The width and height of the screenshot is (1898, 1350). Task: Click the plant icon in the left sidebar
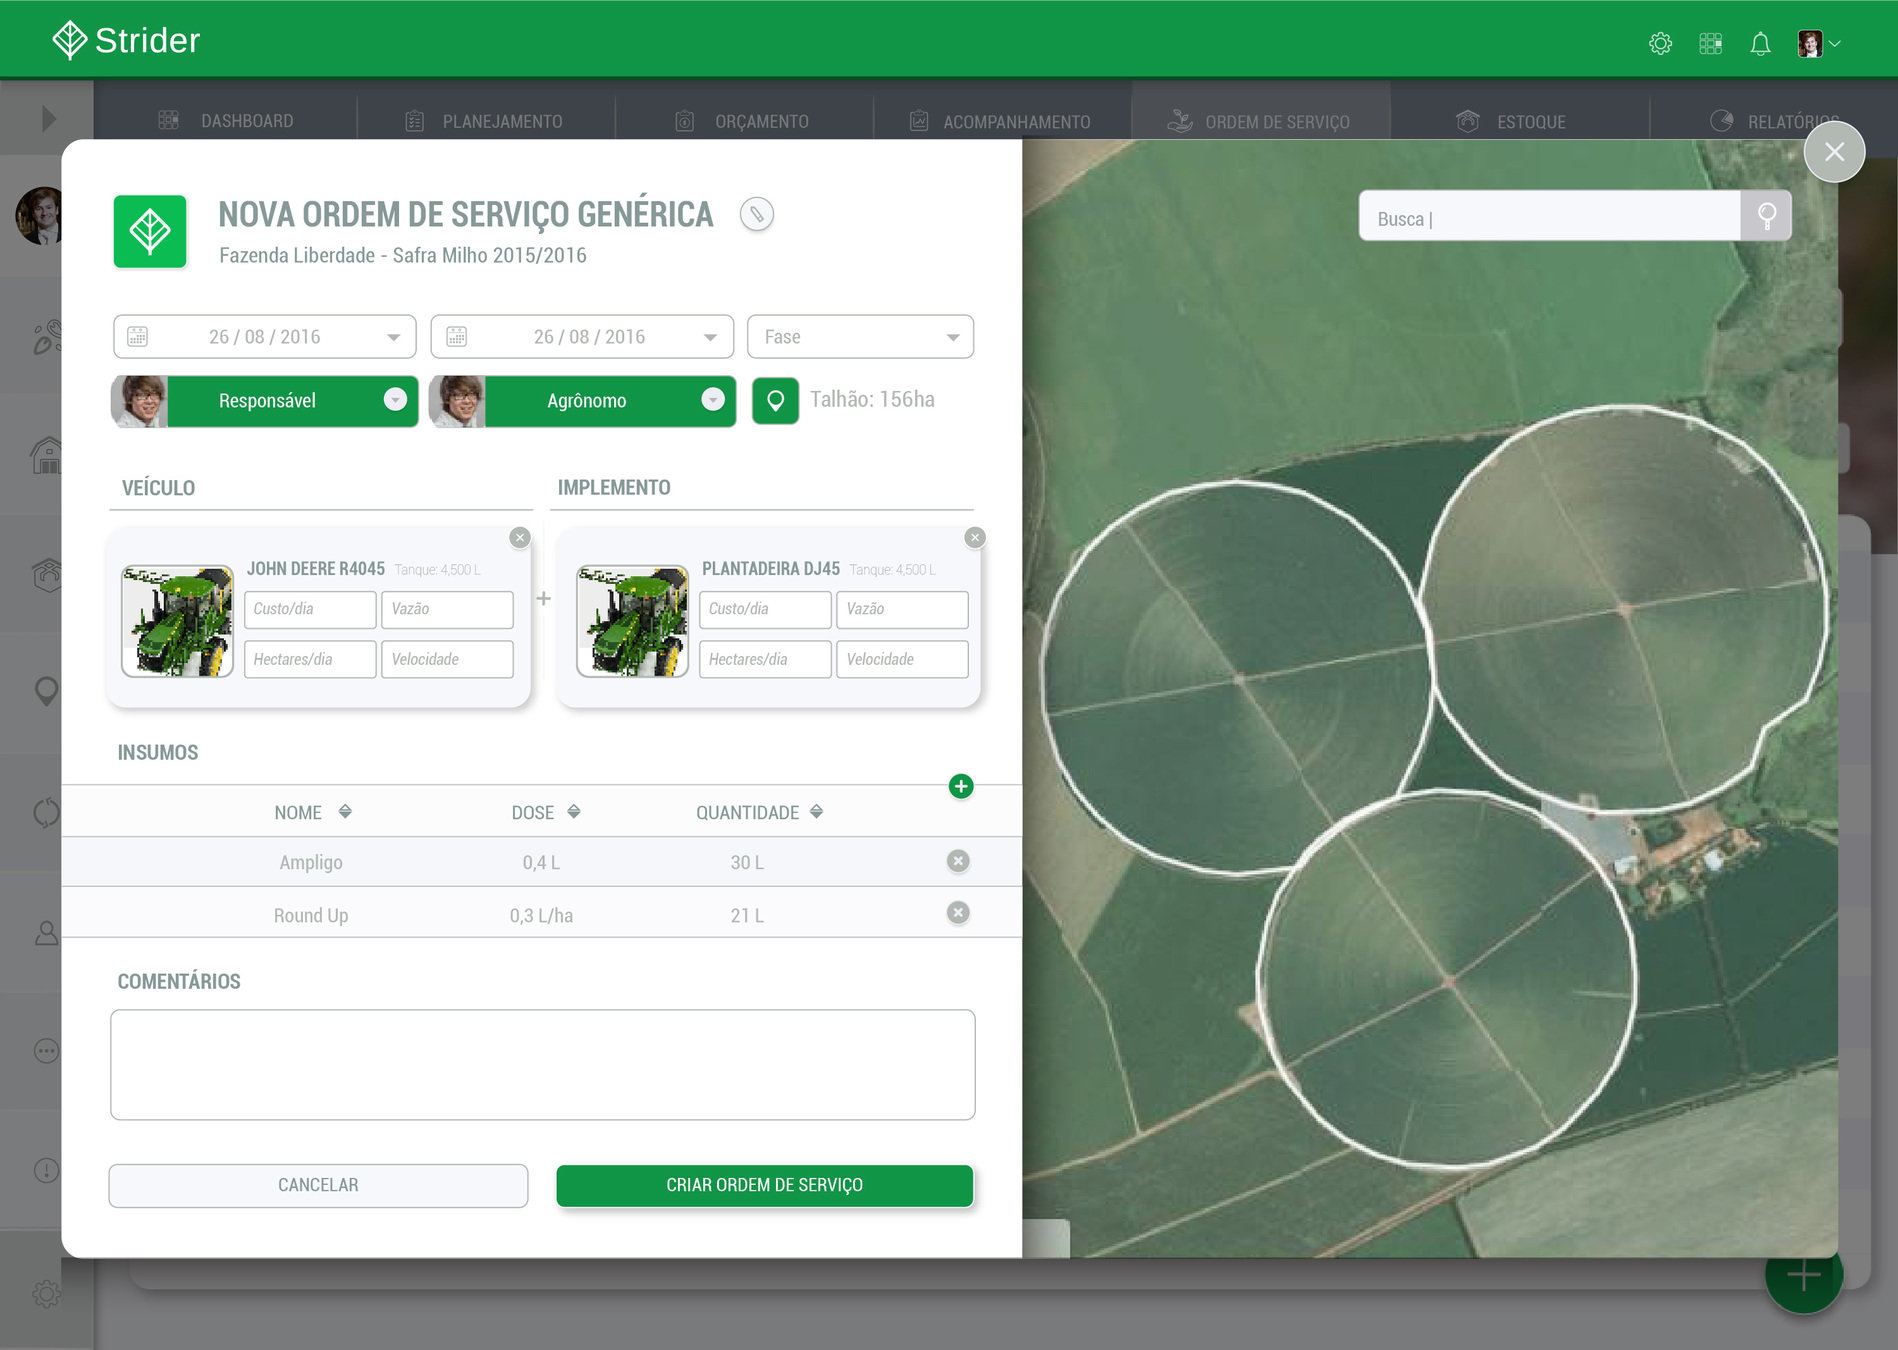pos(46,337)
